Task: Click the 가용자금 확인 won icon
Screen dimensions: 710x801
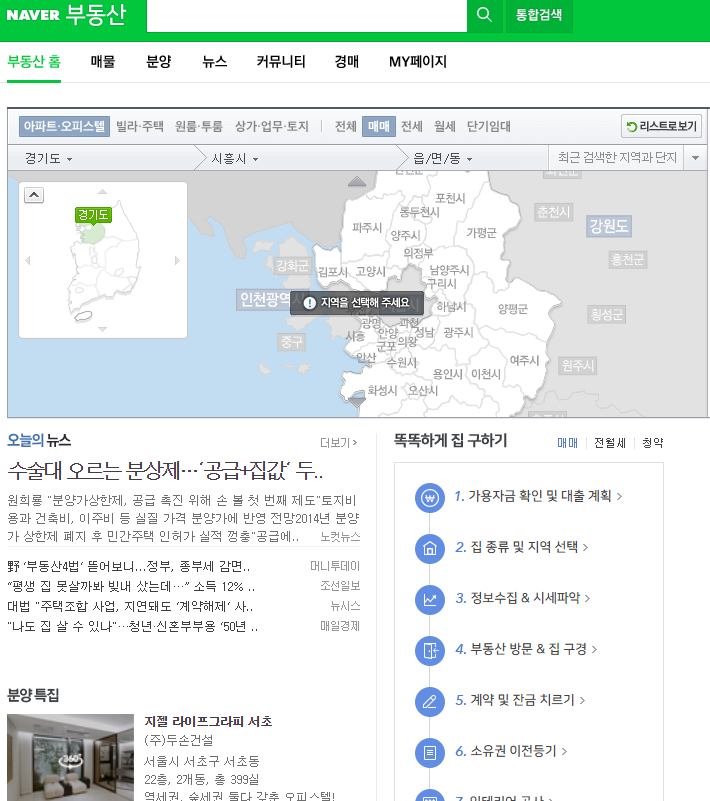Action: point(430,498)
